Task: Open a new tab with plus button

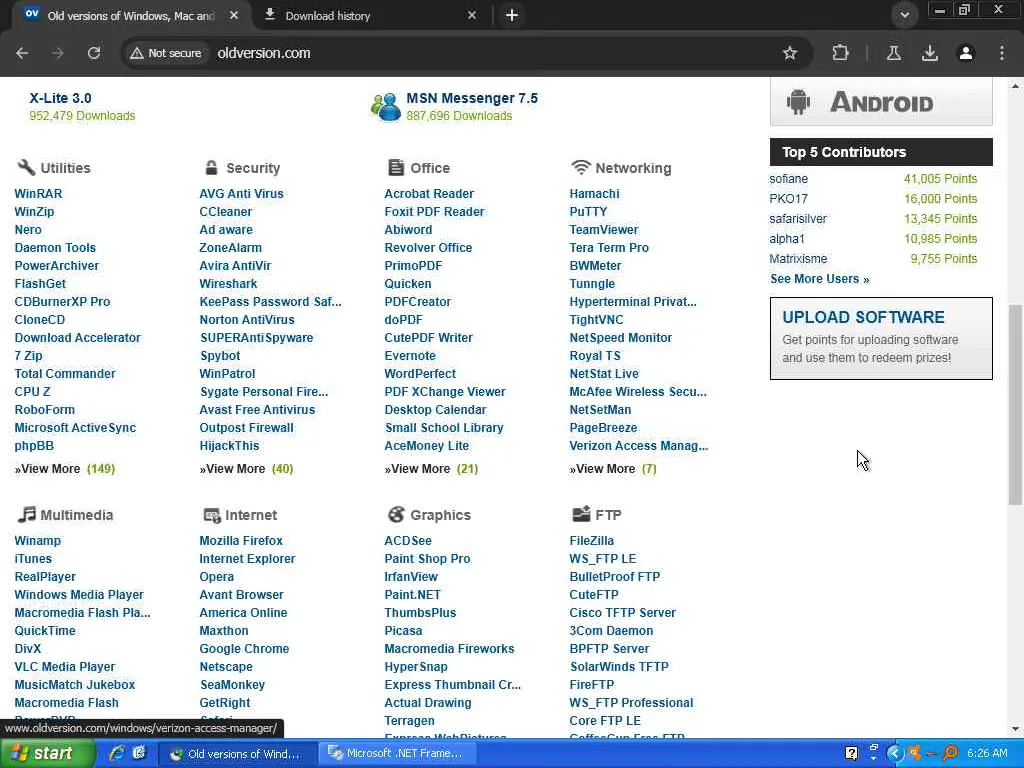Action: coord(512,15)
